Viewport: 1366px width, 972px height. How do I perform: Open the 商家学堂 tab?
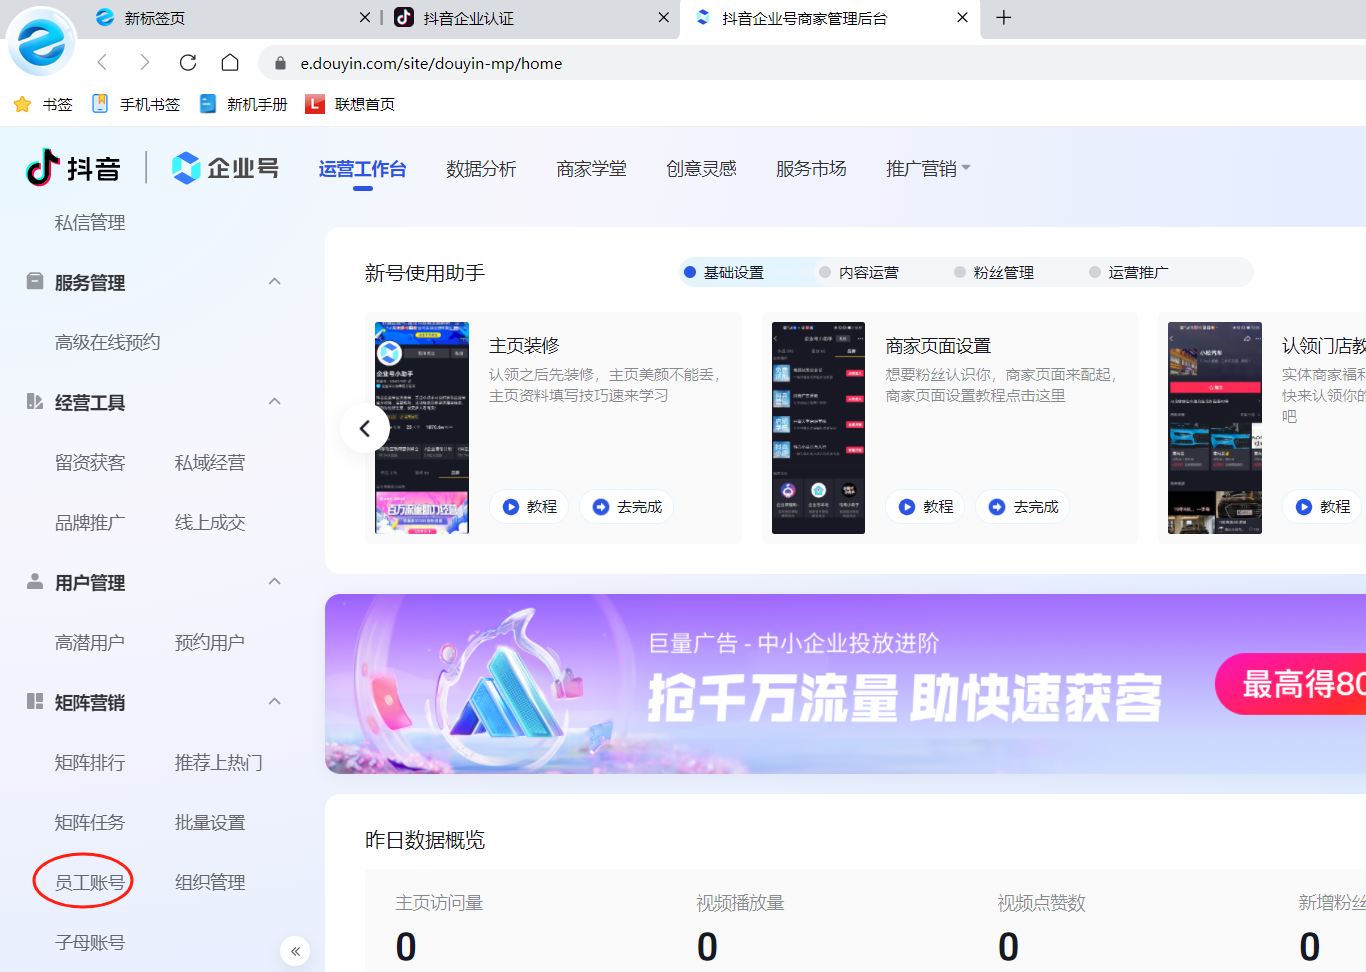[x=591, y=169]
